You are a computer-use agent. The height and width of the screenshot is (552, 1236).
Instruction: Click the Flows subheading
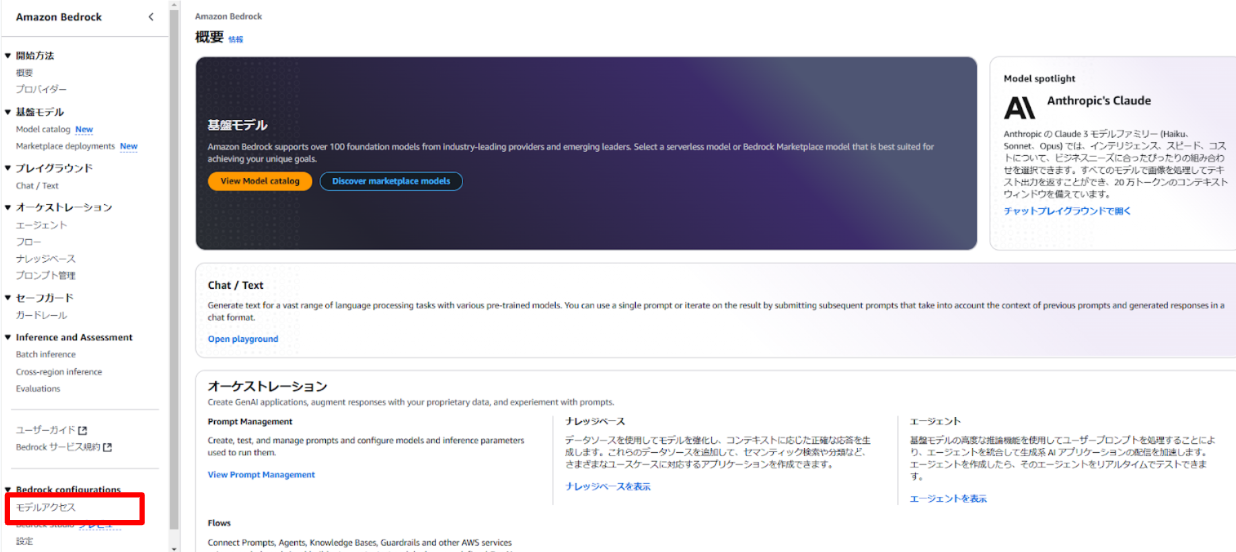tap(219, 523)
